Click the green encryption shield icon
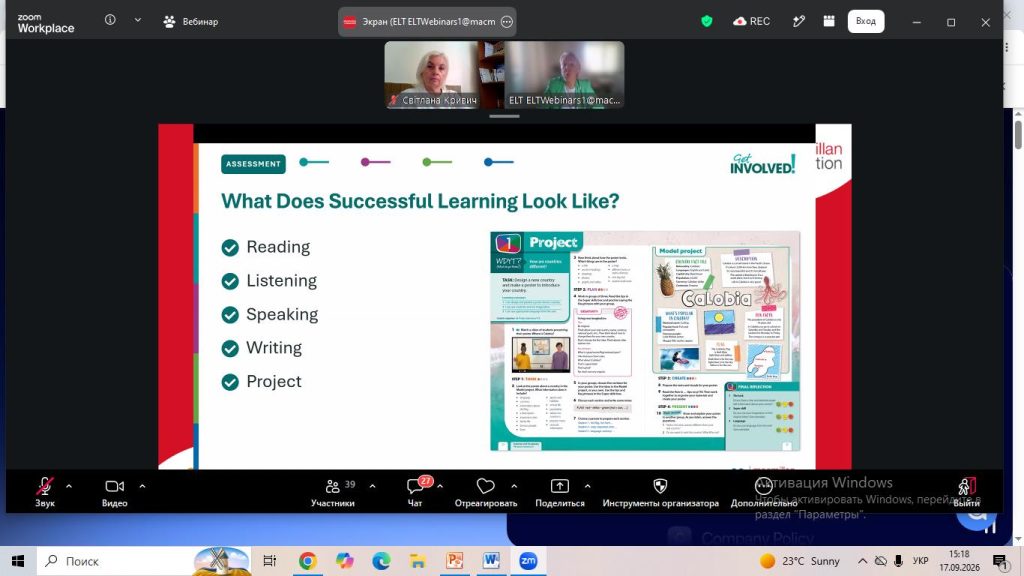1024x576 pixels. tap(707, 22)
